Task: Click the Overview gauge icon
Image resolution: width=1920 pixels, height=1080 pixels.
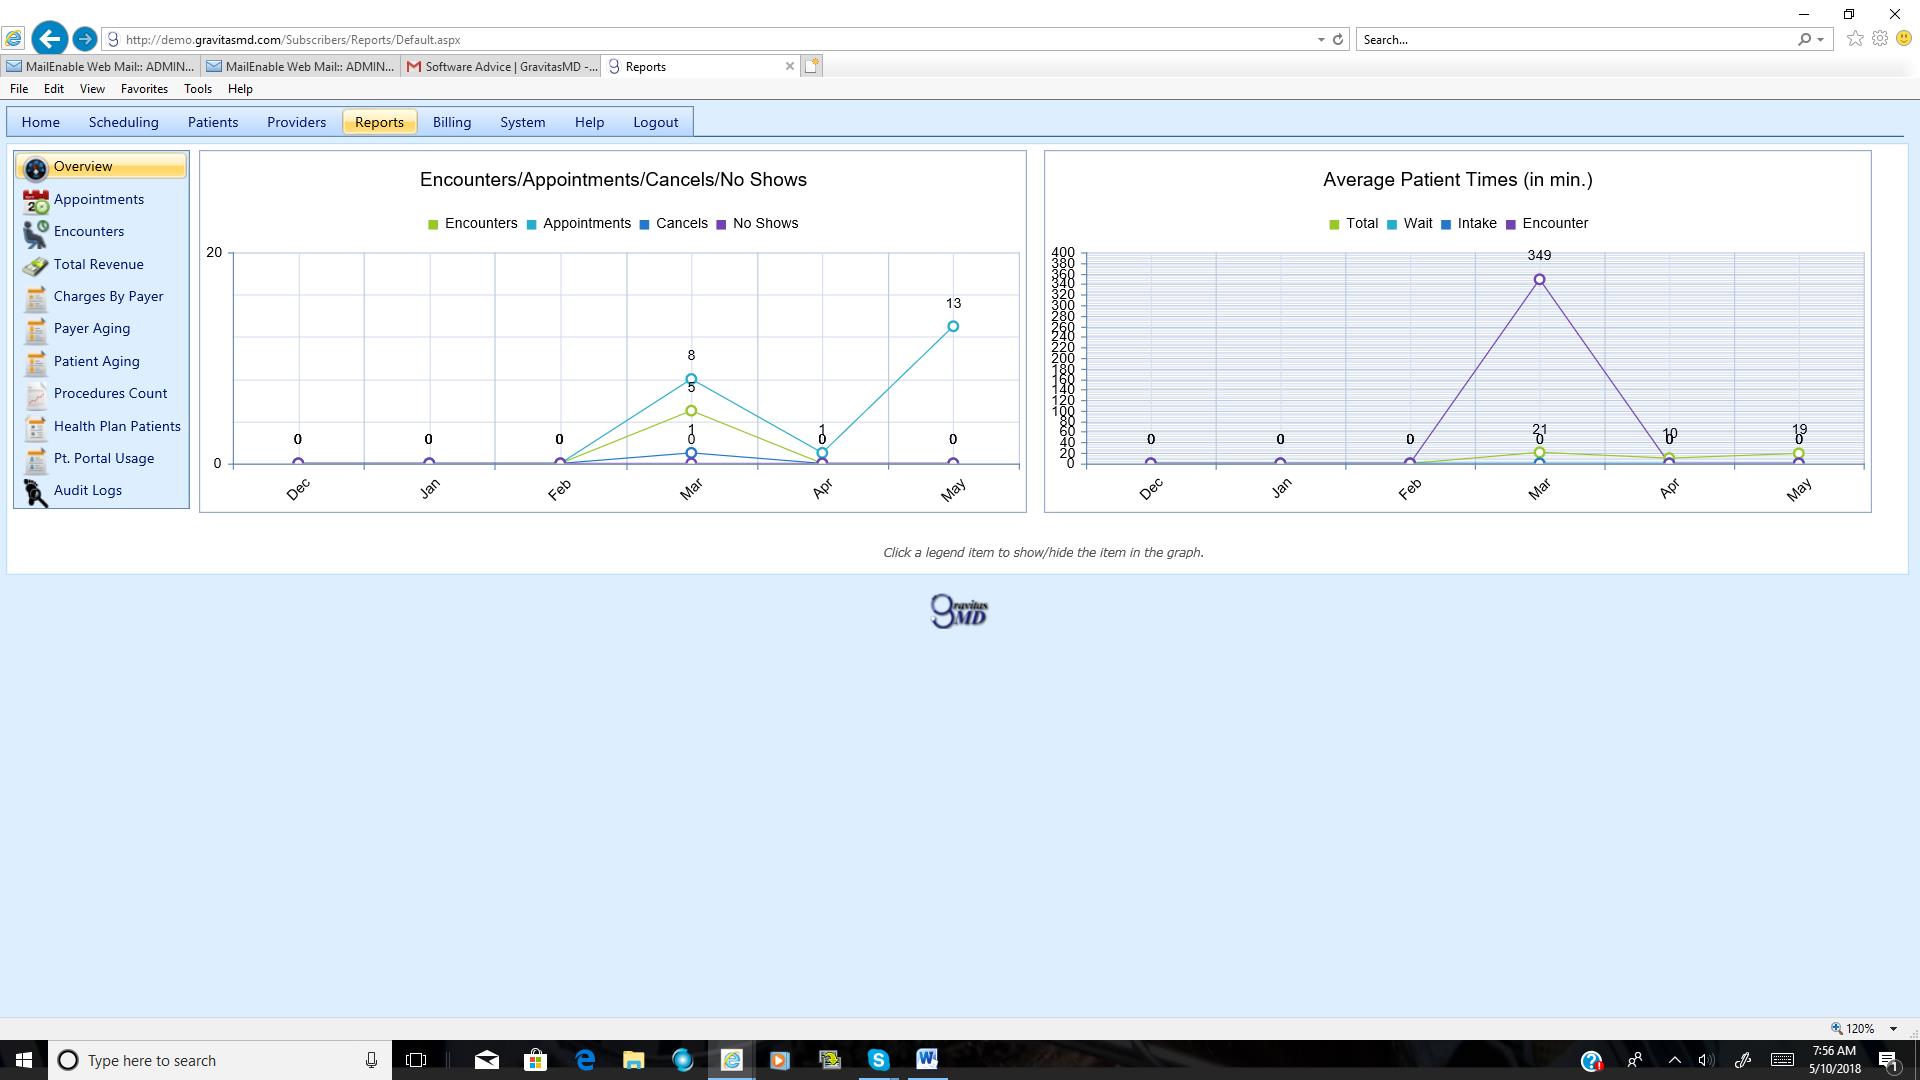Action: click(36, 168)
